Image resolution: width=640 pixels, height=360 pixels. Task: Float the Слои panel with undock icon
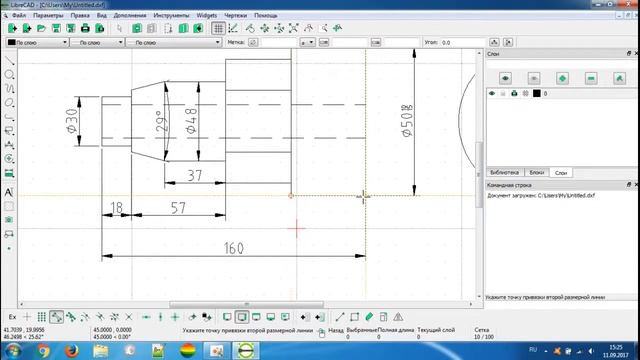coord(629,53)
